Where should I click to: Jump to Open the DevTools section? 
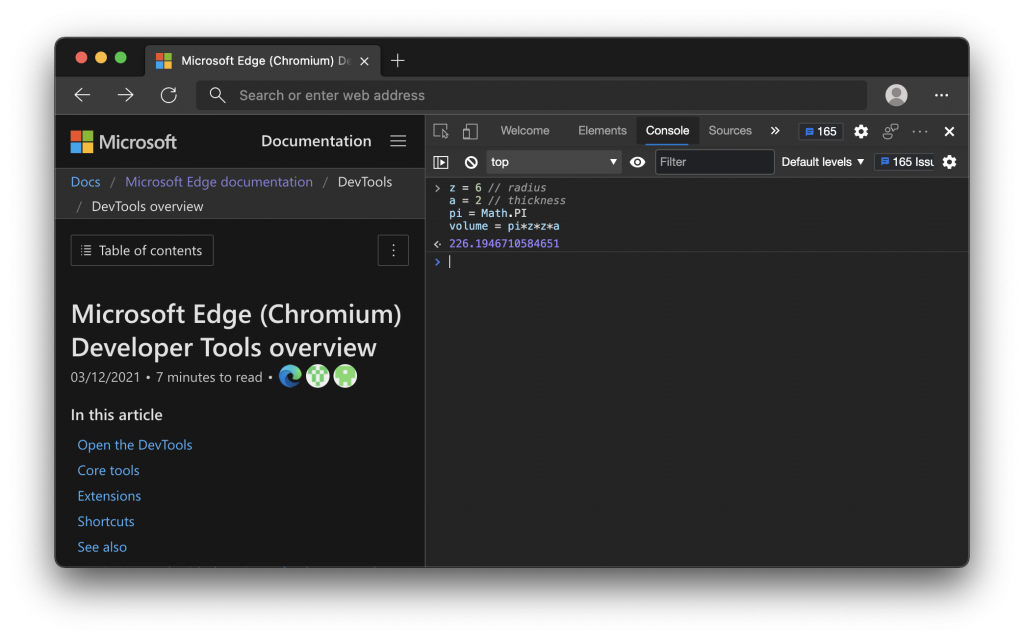click(135, 445)
